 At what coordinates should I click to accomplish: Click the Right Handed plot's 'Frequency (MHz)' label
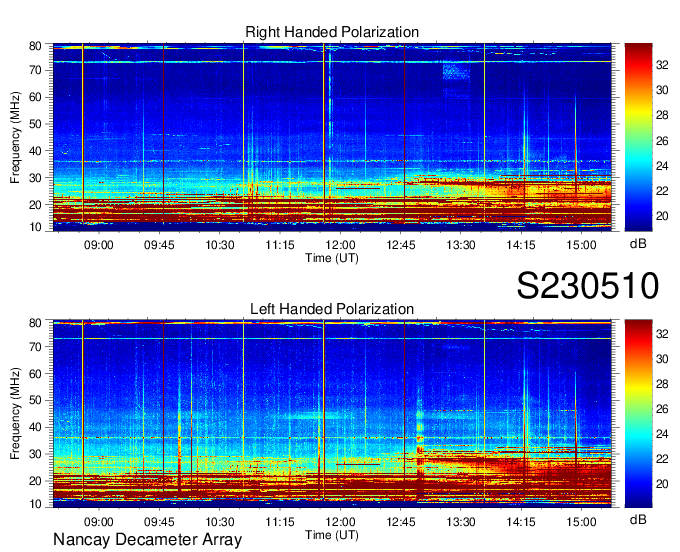pos(15,137)
